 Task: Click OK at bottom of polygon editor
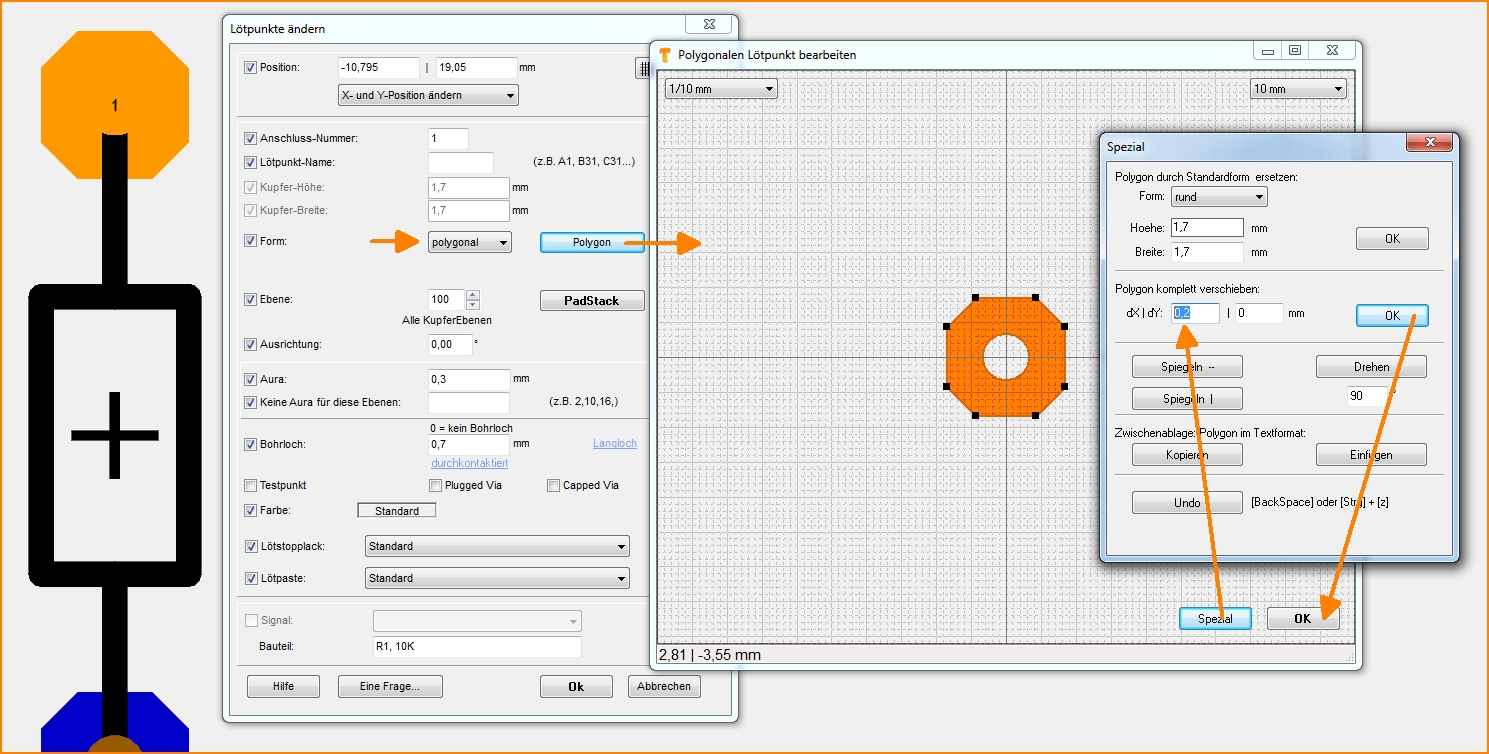click(1303, 619)
